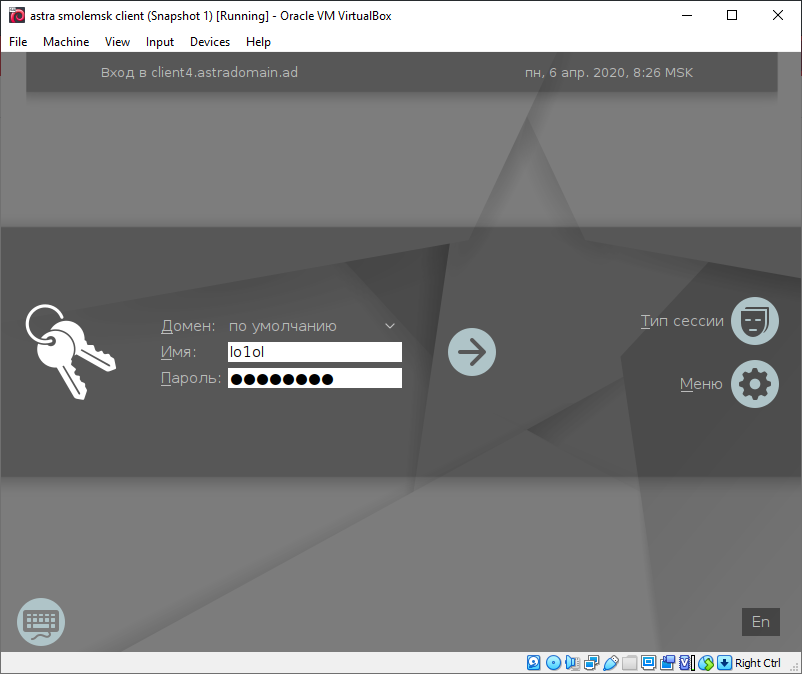
Task: Open the Меню gear icon
Action: 755,384
